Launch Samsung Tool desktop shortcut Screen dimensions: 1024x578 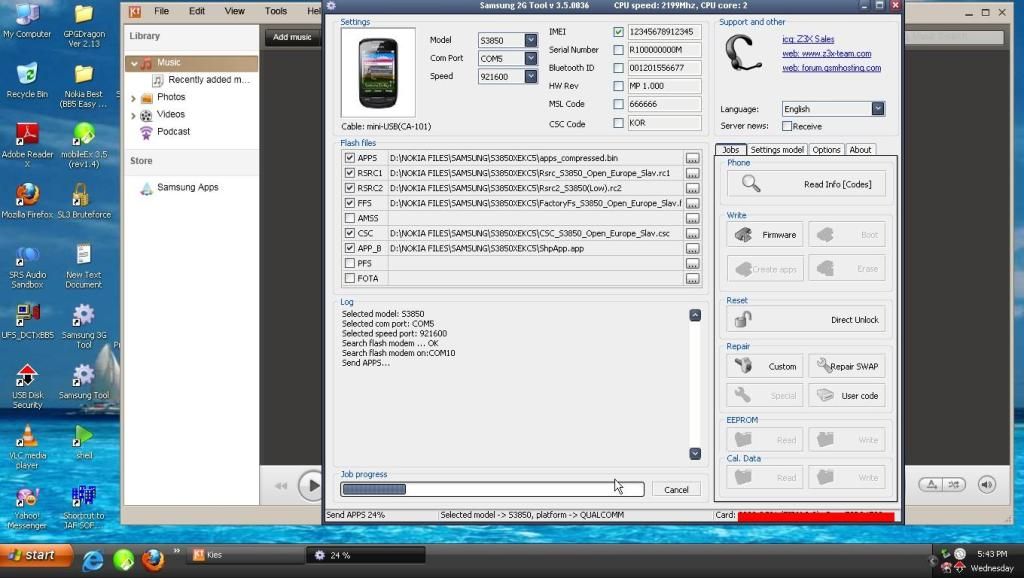click(84, 381)
